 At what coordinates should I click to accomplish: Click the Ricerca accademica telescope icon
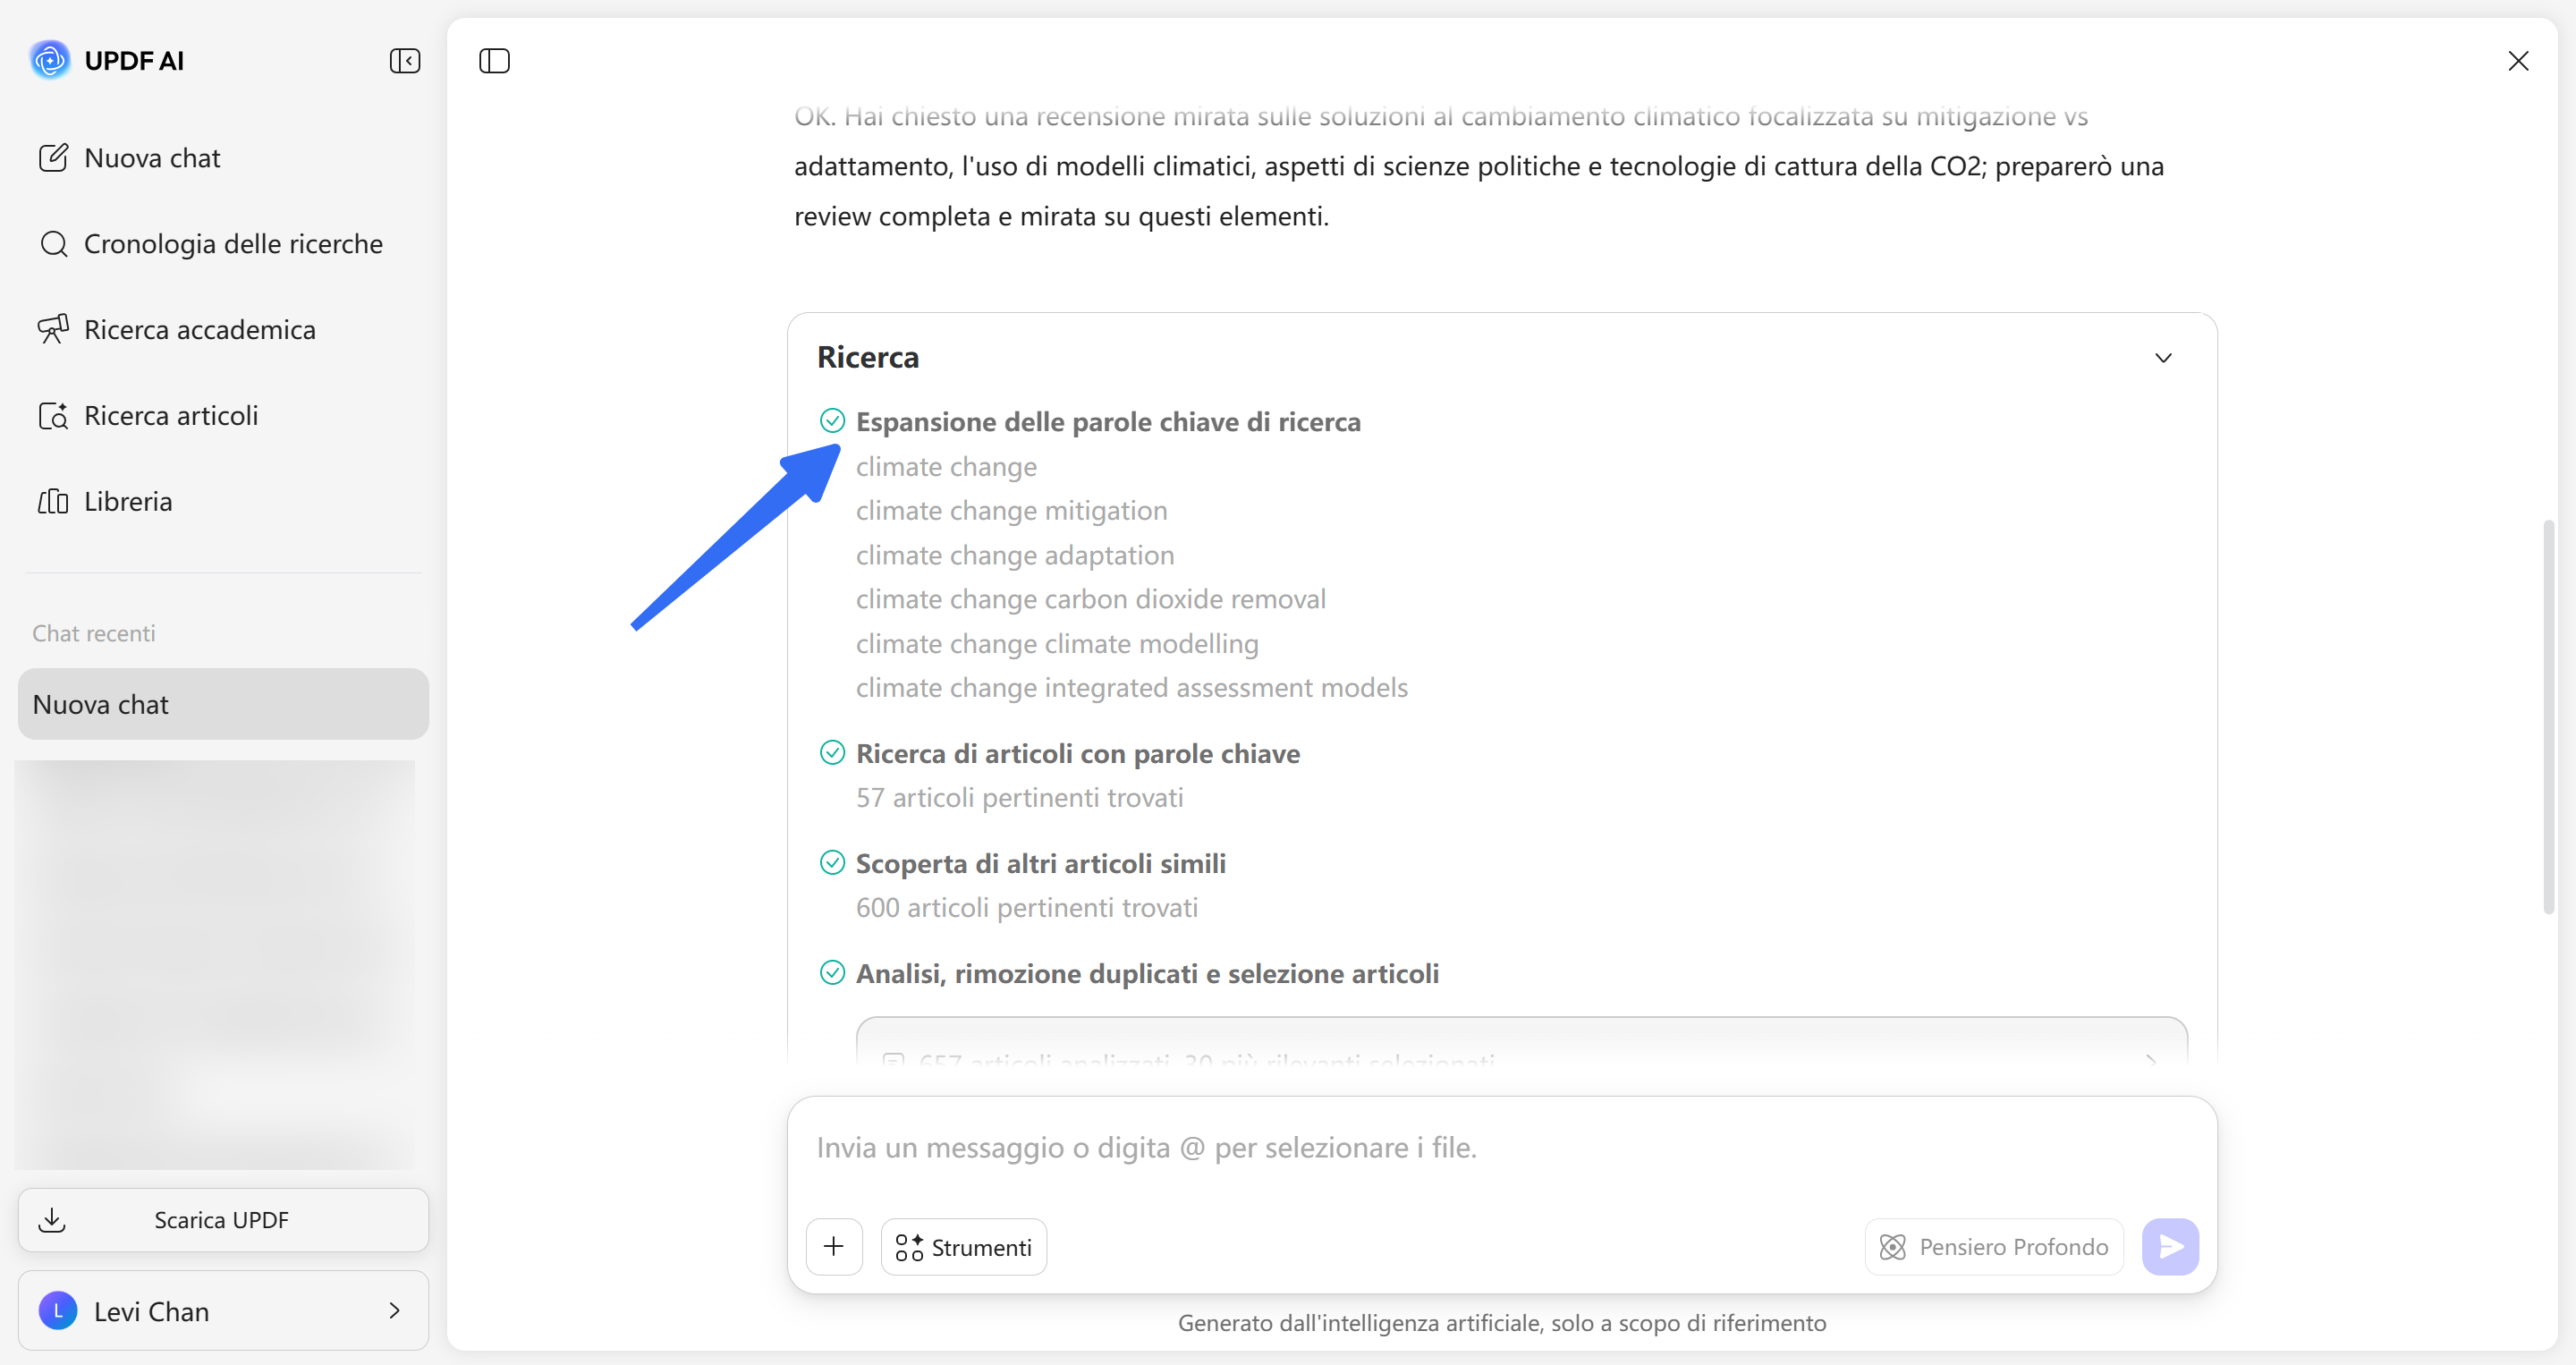53,329
